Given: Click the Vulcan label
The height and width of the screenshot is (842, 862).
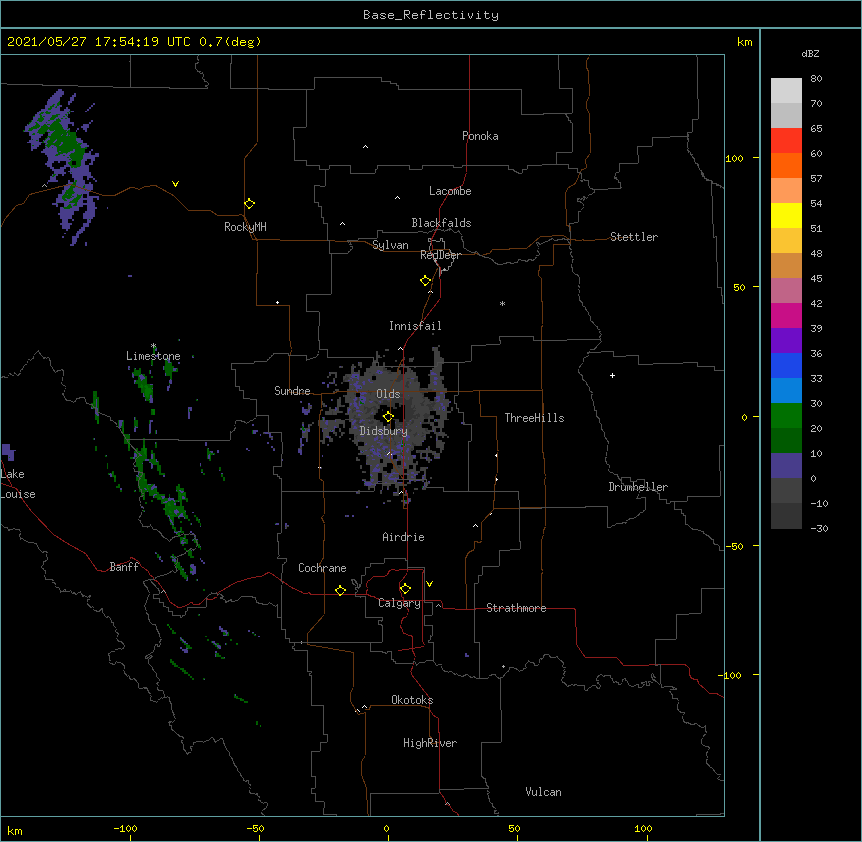Looking at the screenshot, I should click(x=543, y=792).
